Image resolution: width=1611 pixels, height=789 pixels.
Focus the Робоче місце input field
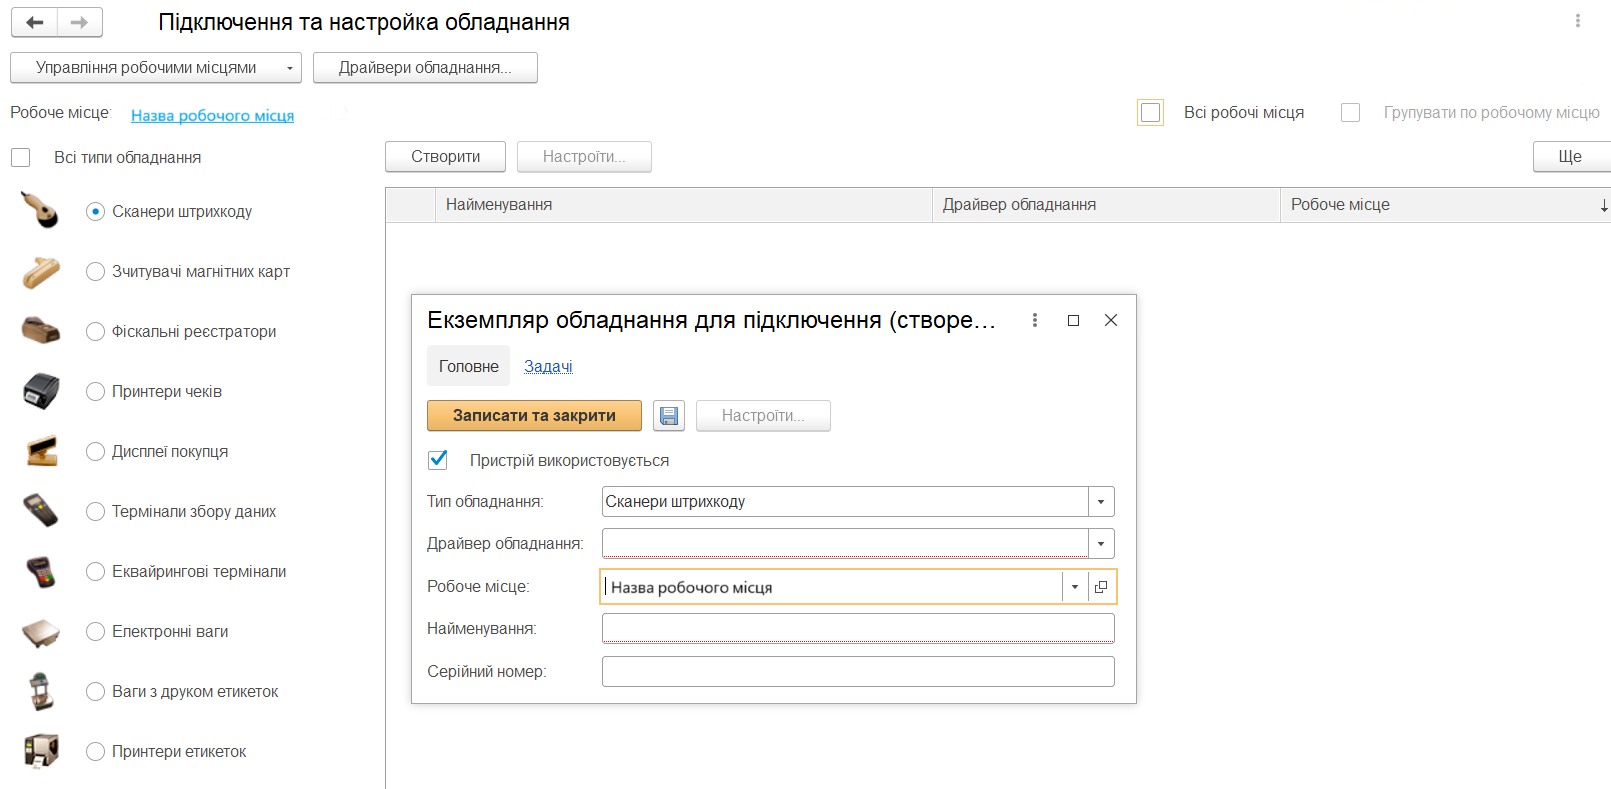(x=832, y=587)
